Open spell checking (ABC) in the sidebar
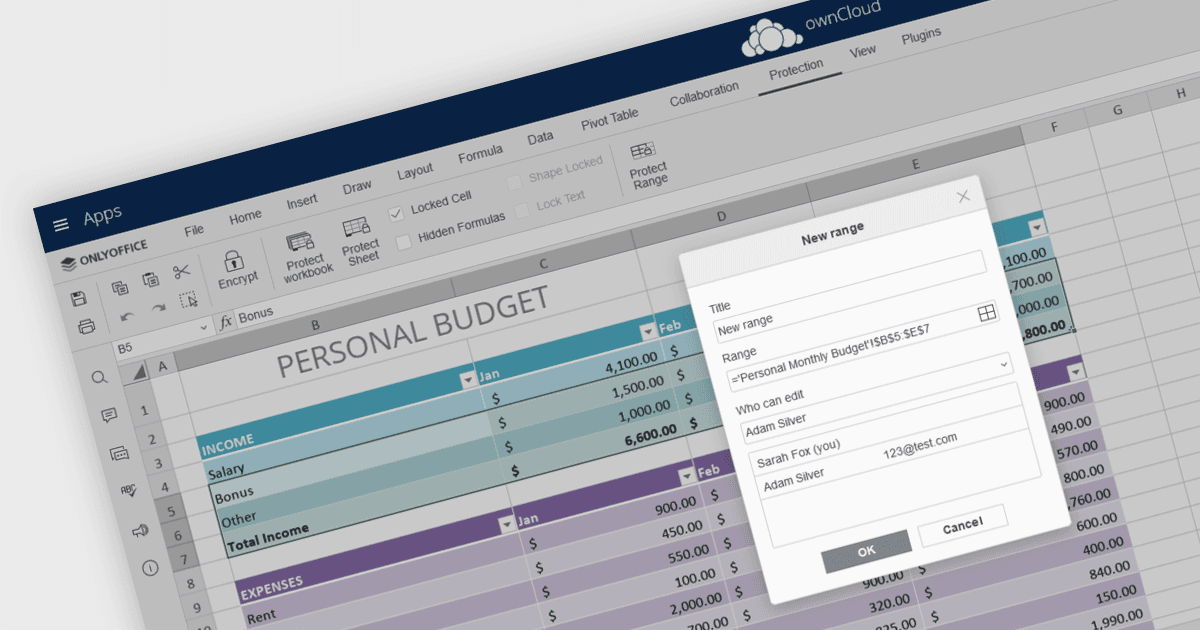Viewport: 1200px width, 630px height. (x=128, y=491)
